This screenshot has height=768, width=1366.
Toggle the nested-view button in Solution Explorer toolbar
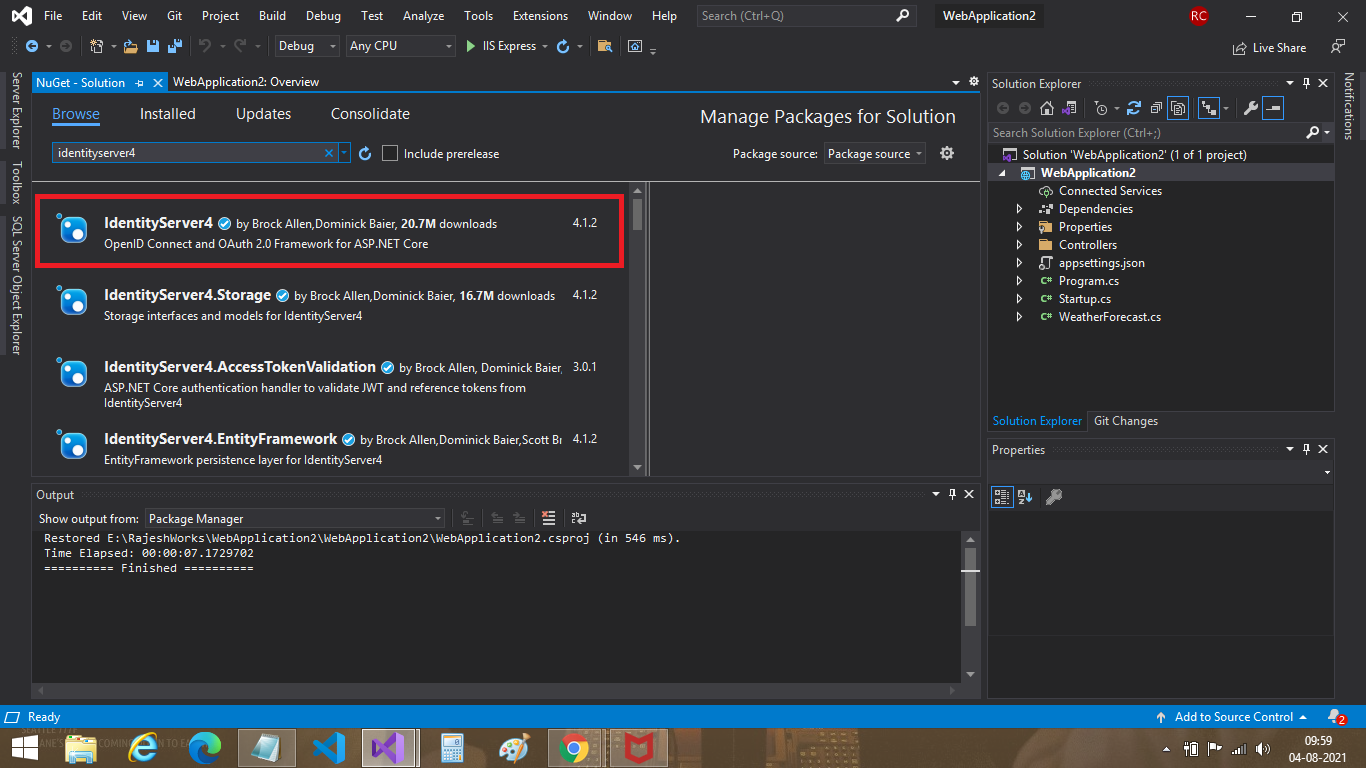coord(1208,108)
